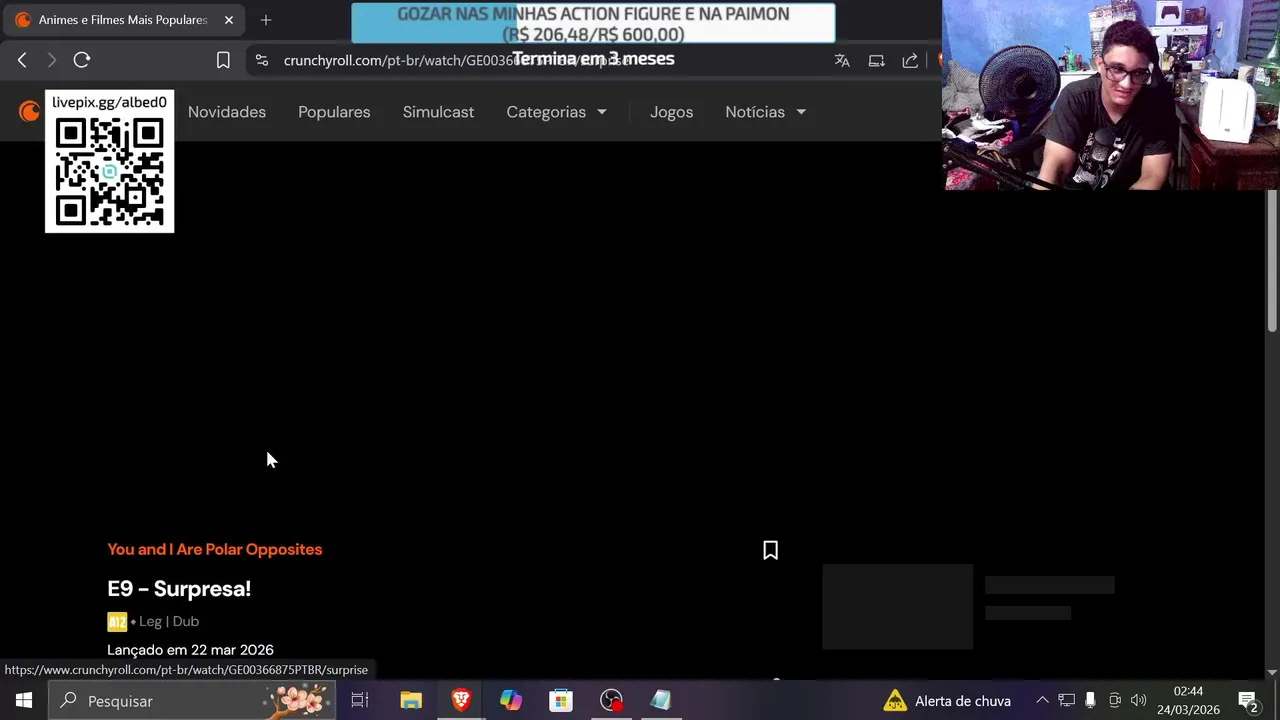Image resolution: width=1280 pixels, height=720 pixels.
Task: Expand the Categorias dropdown
Action: tap(557, 112)
